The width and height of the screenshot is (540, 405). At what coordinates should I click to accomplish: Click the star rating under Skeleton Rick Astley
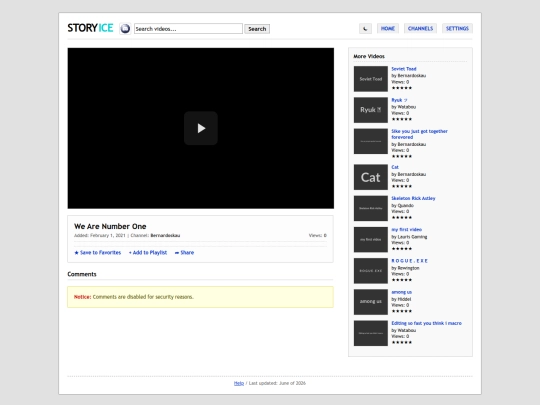click(x=402, y=218)
